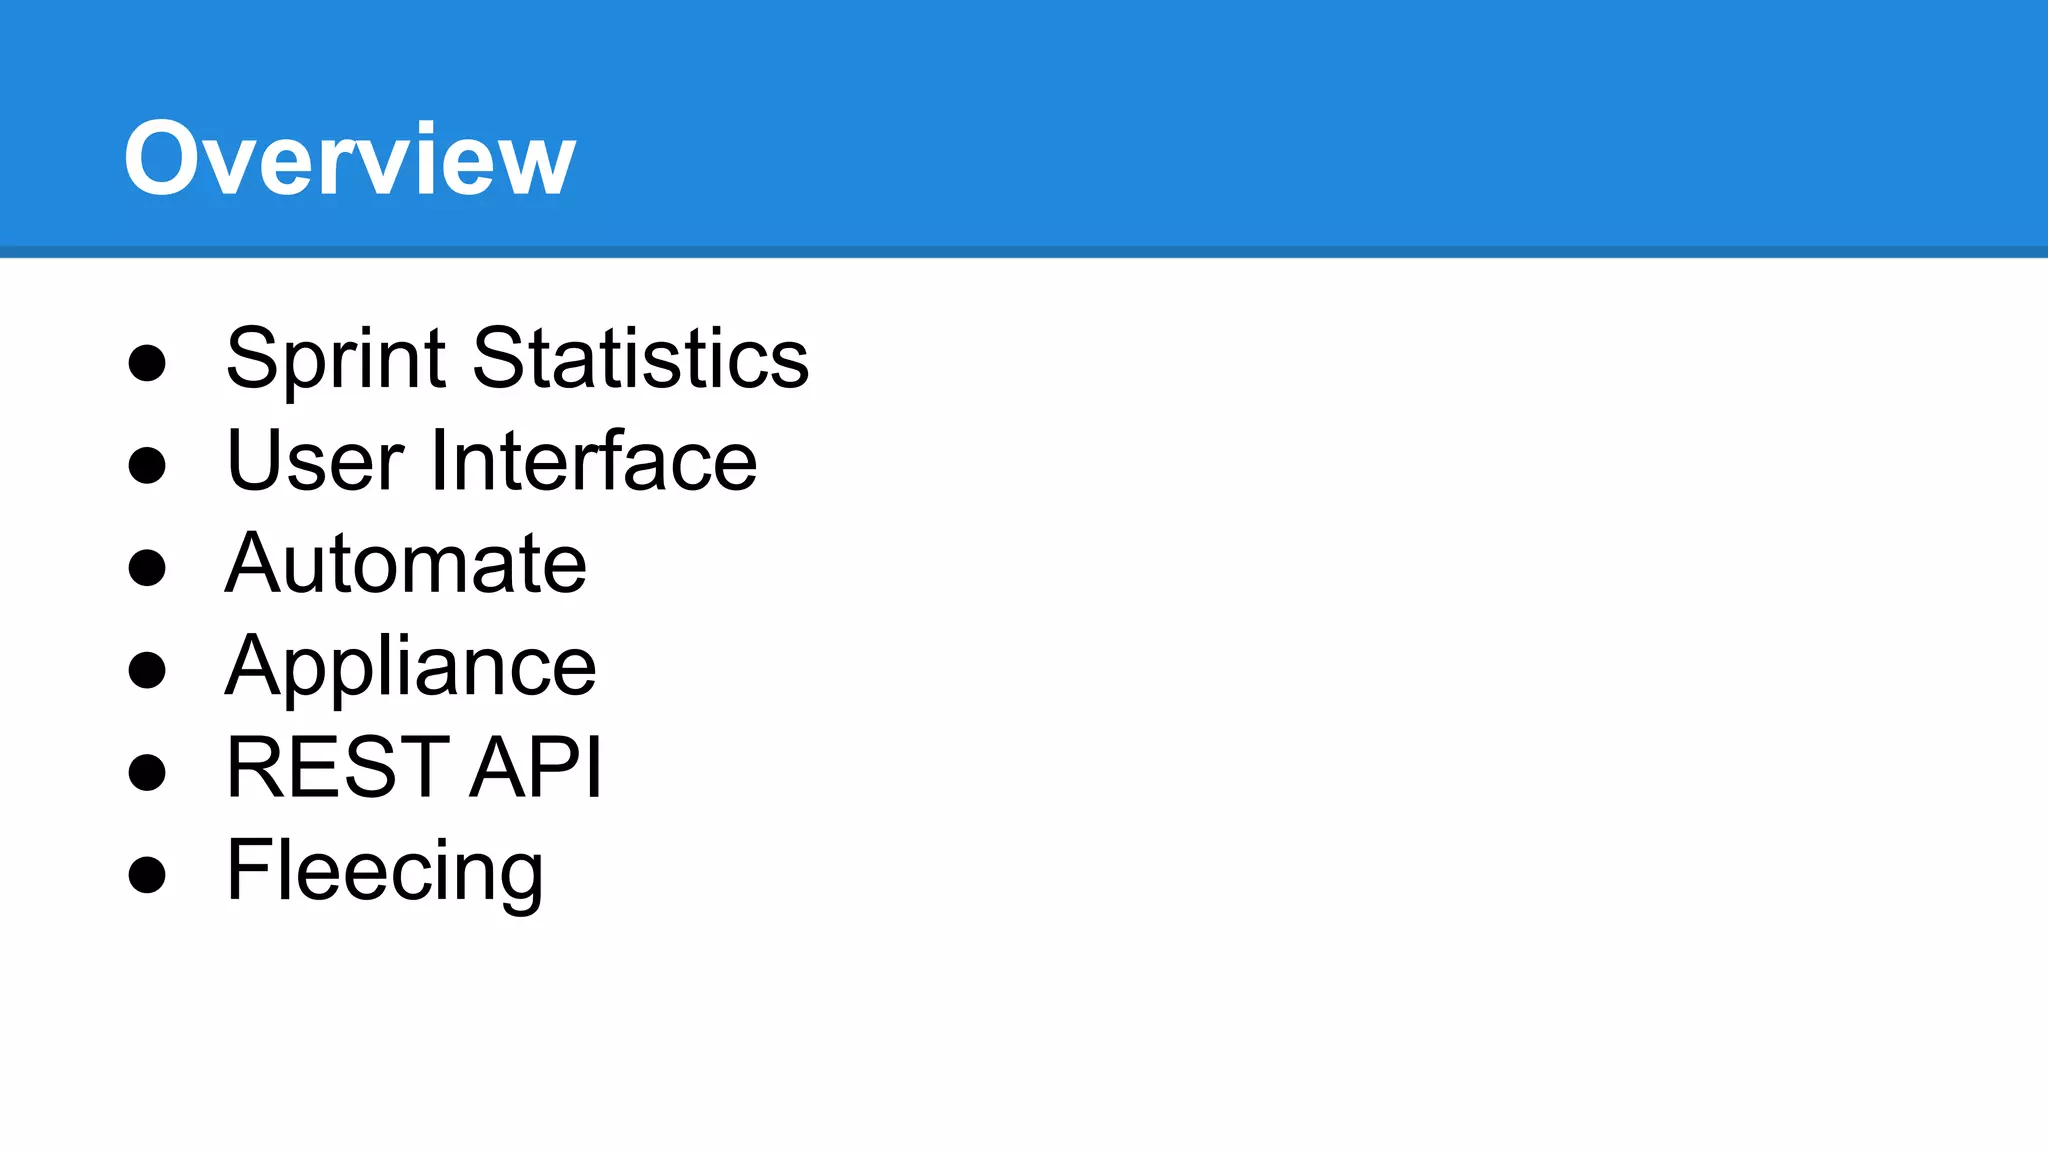Click the word Interface in second bullet
2048x1152 pixels.
click(x=593, y=459)
